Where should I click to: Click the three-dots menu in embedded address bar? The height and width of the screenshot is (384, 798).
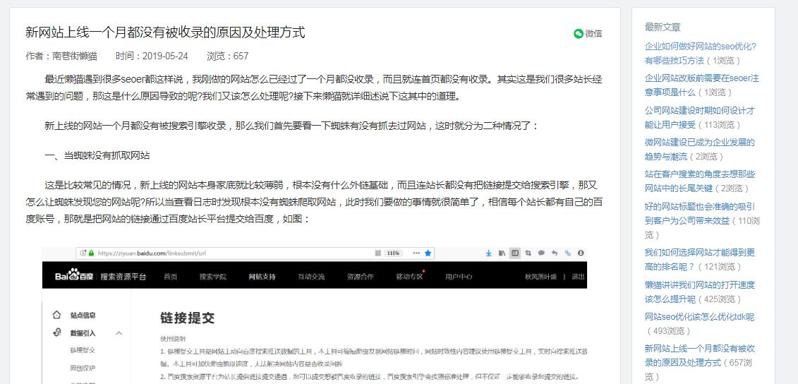(x=416, y=253)
